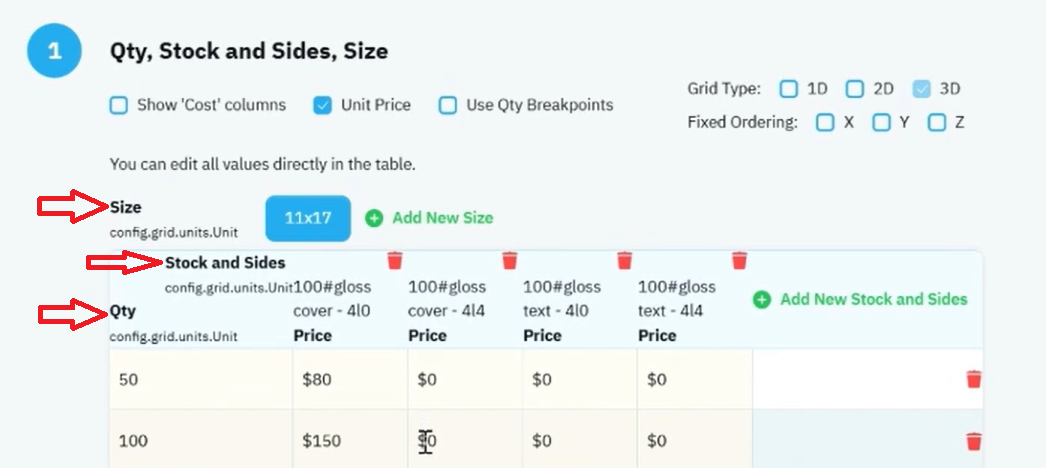Toggle Fixed Ordering X checkbox

[x=825, y=123]
